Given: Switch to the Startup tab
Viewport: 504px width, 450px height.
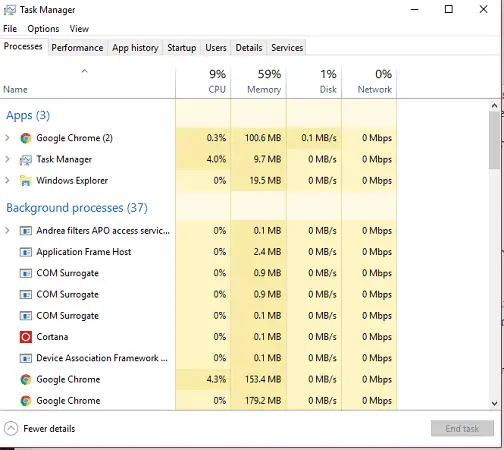Looking at the screenshot, I should click(182, 48).
